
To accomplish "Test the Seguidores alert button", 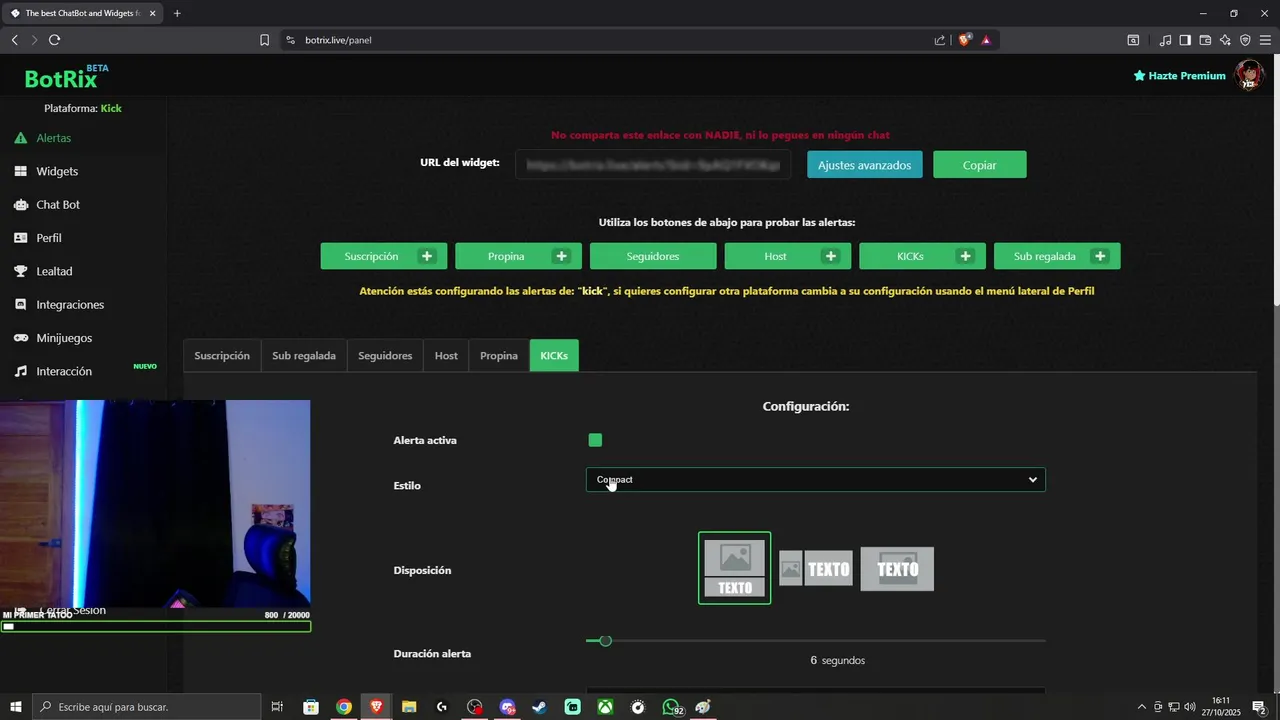I will click(653, 256).
